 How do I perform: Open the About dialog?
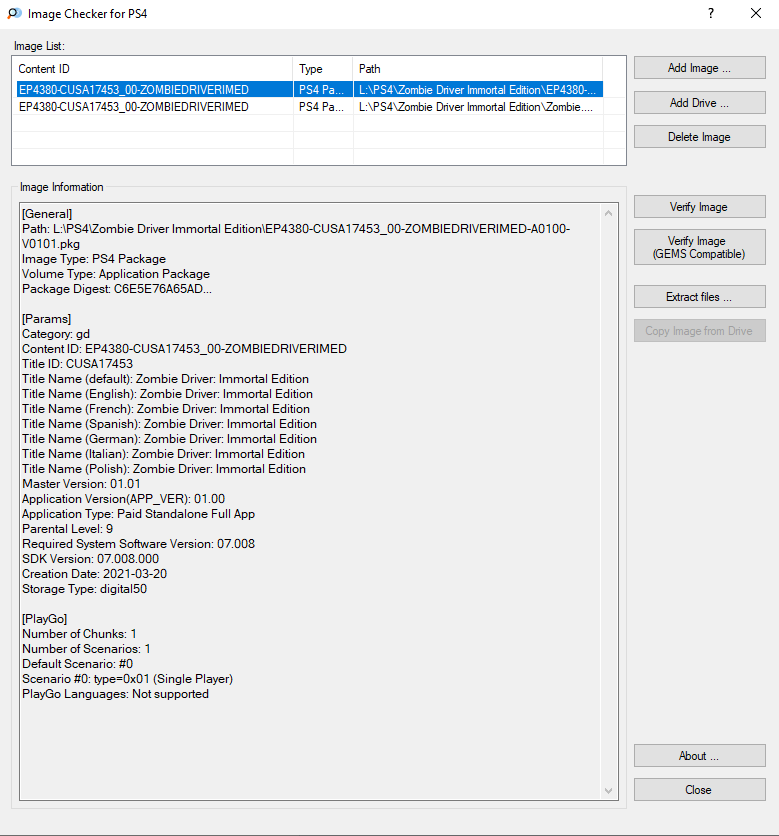[699, 755]
